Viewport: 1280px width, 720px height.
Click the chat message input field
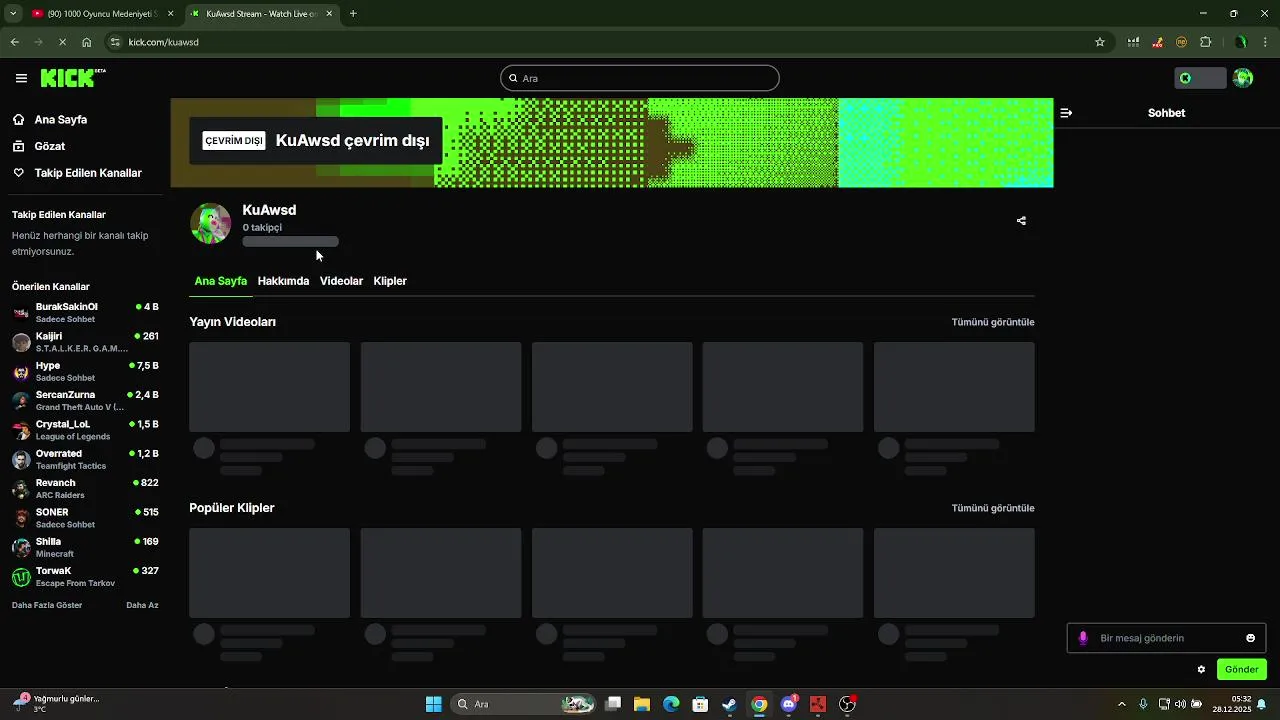pos(1166,638)
